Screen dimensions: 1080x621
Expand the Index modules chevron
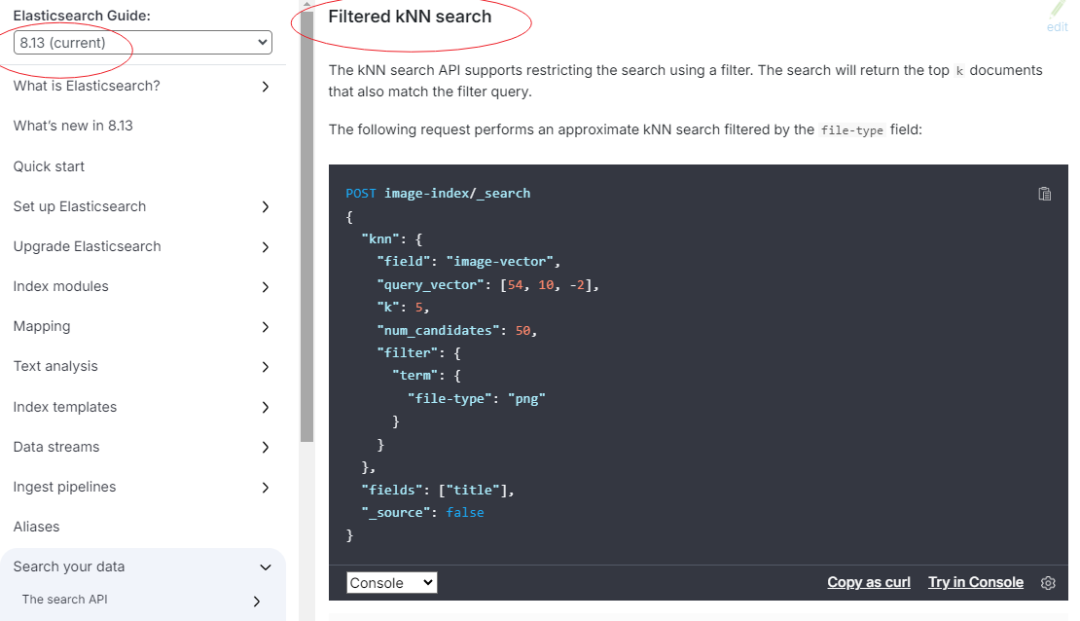click(265, 286)
